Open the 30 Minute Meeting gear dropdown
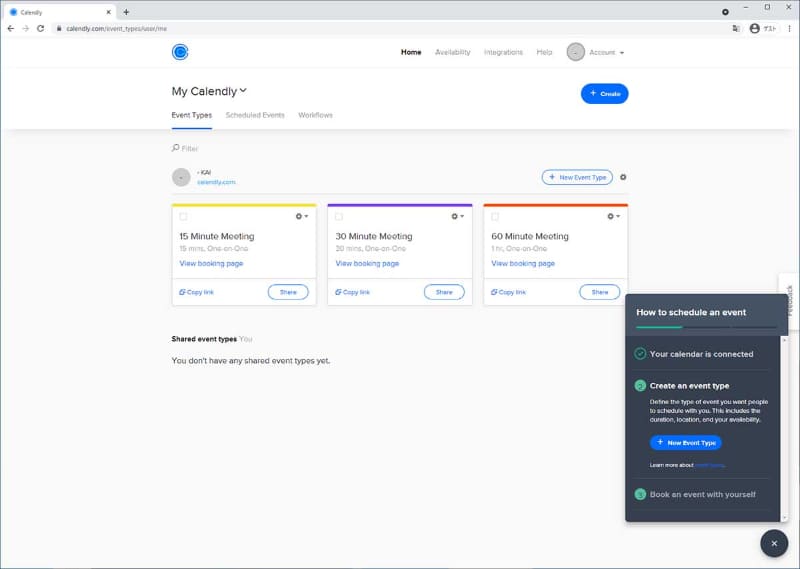This screenshot has height=569, width=800. click(x=458, y=216)
